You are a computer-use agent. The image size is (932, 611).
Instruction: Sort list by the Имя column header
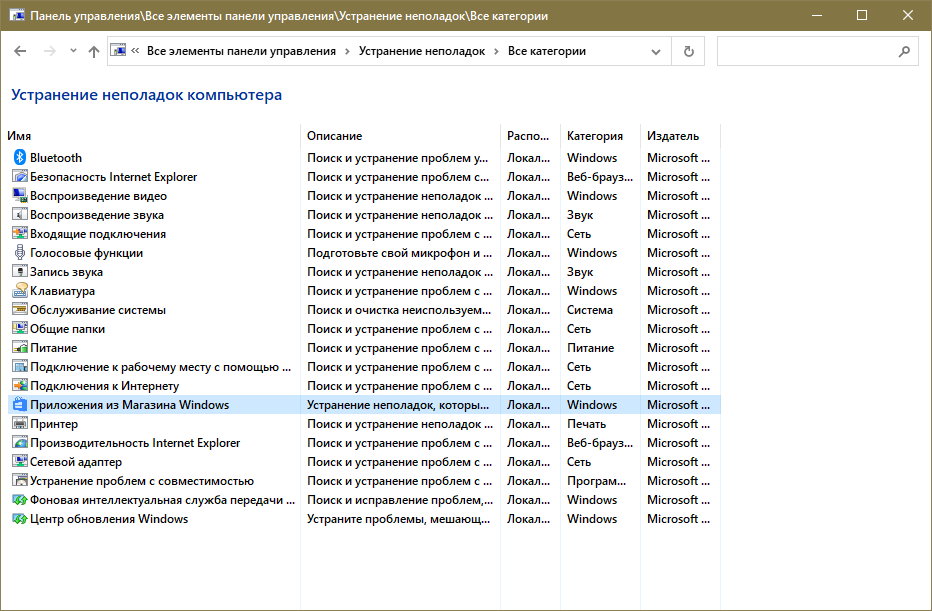pos(19,136)
